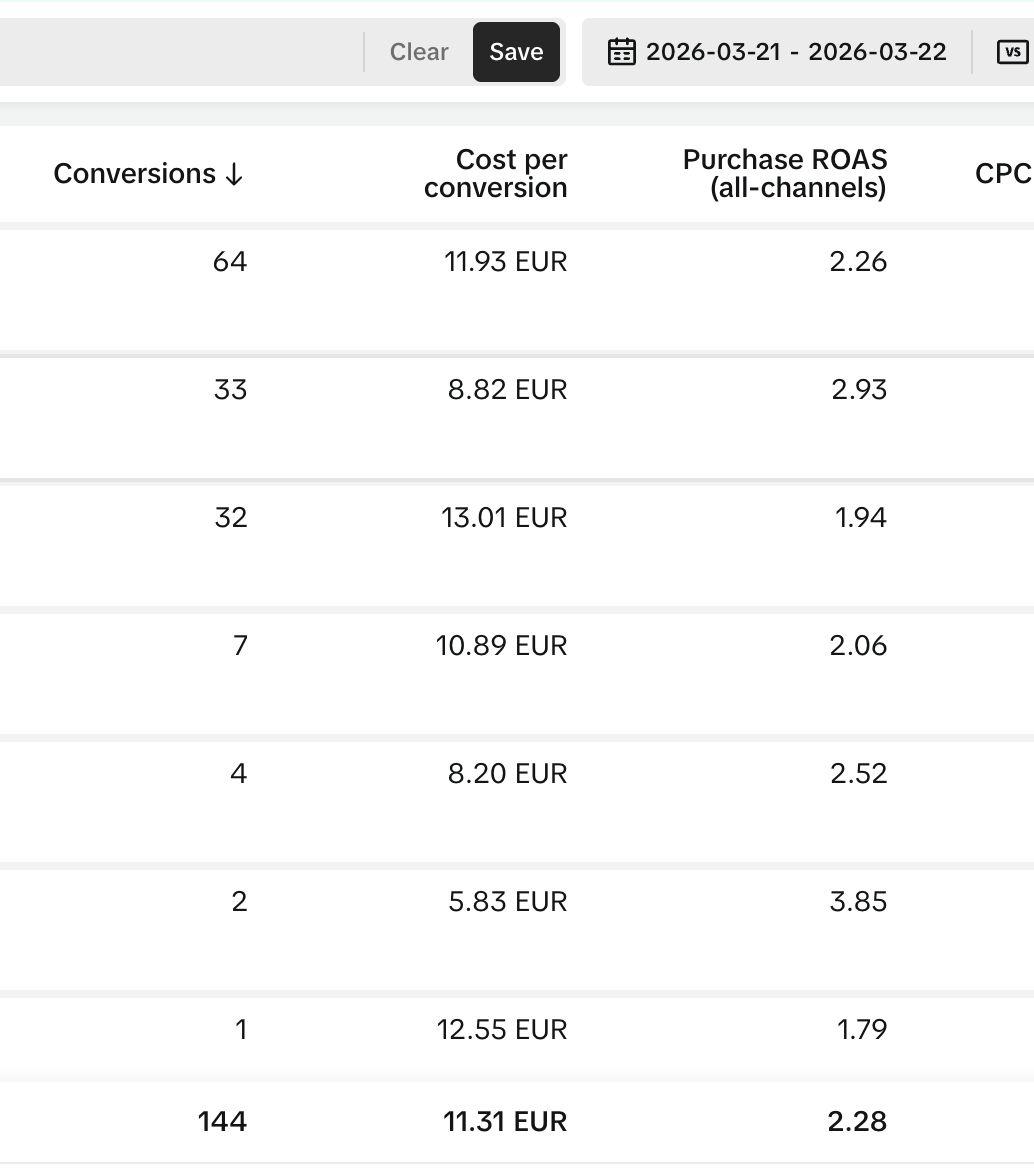Click the VS compare icon
The height and width of the screenshot is (1168, 1034).
(1012, 52)
